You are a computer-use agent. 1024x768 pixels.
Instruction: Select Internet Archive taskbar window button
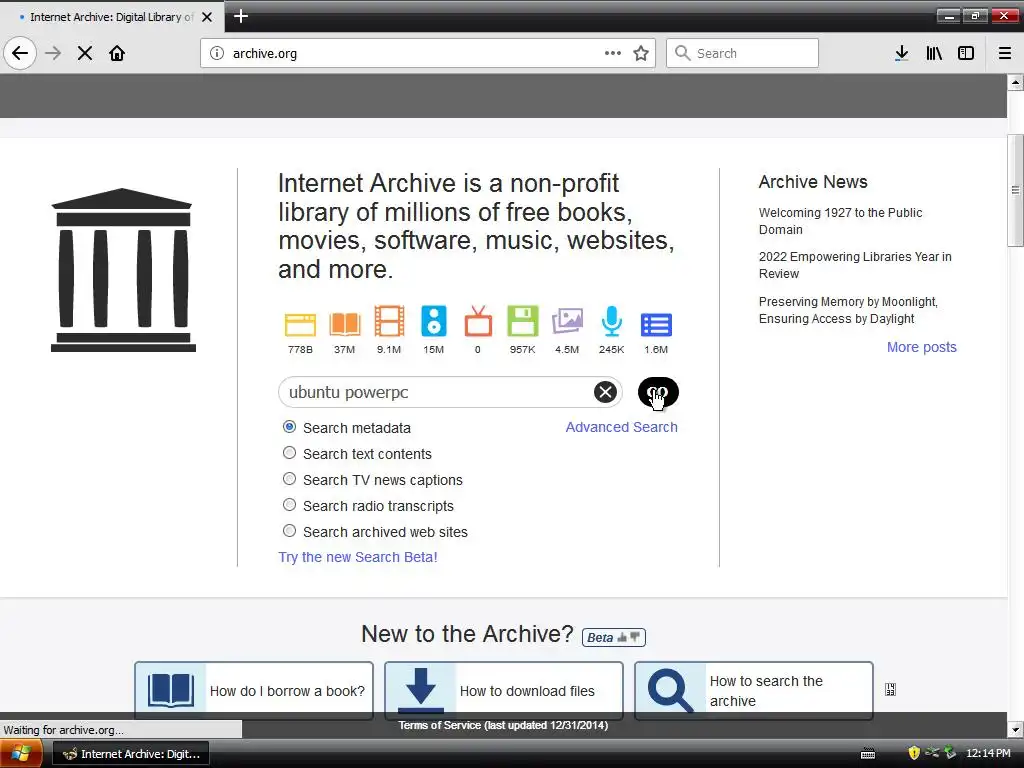point(131,754)
